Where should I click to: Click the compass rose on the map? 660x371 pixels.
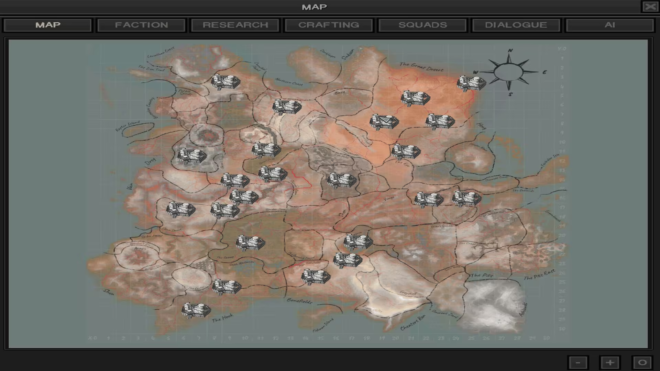point(509,72)
